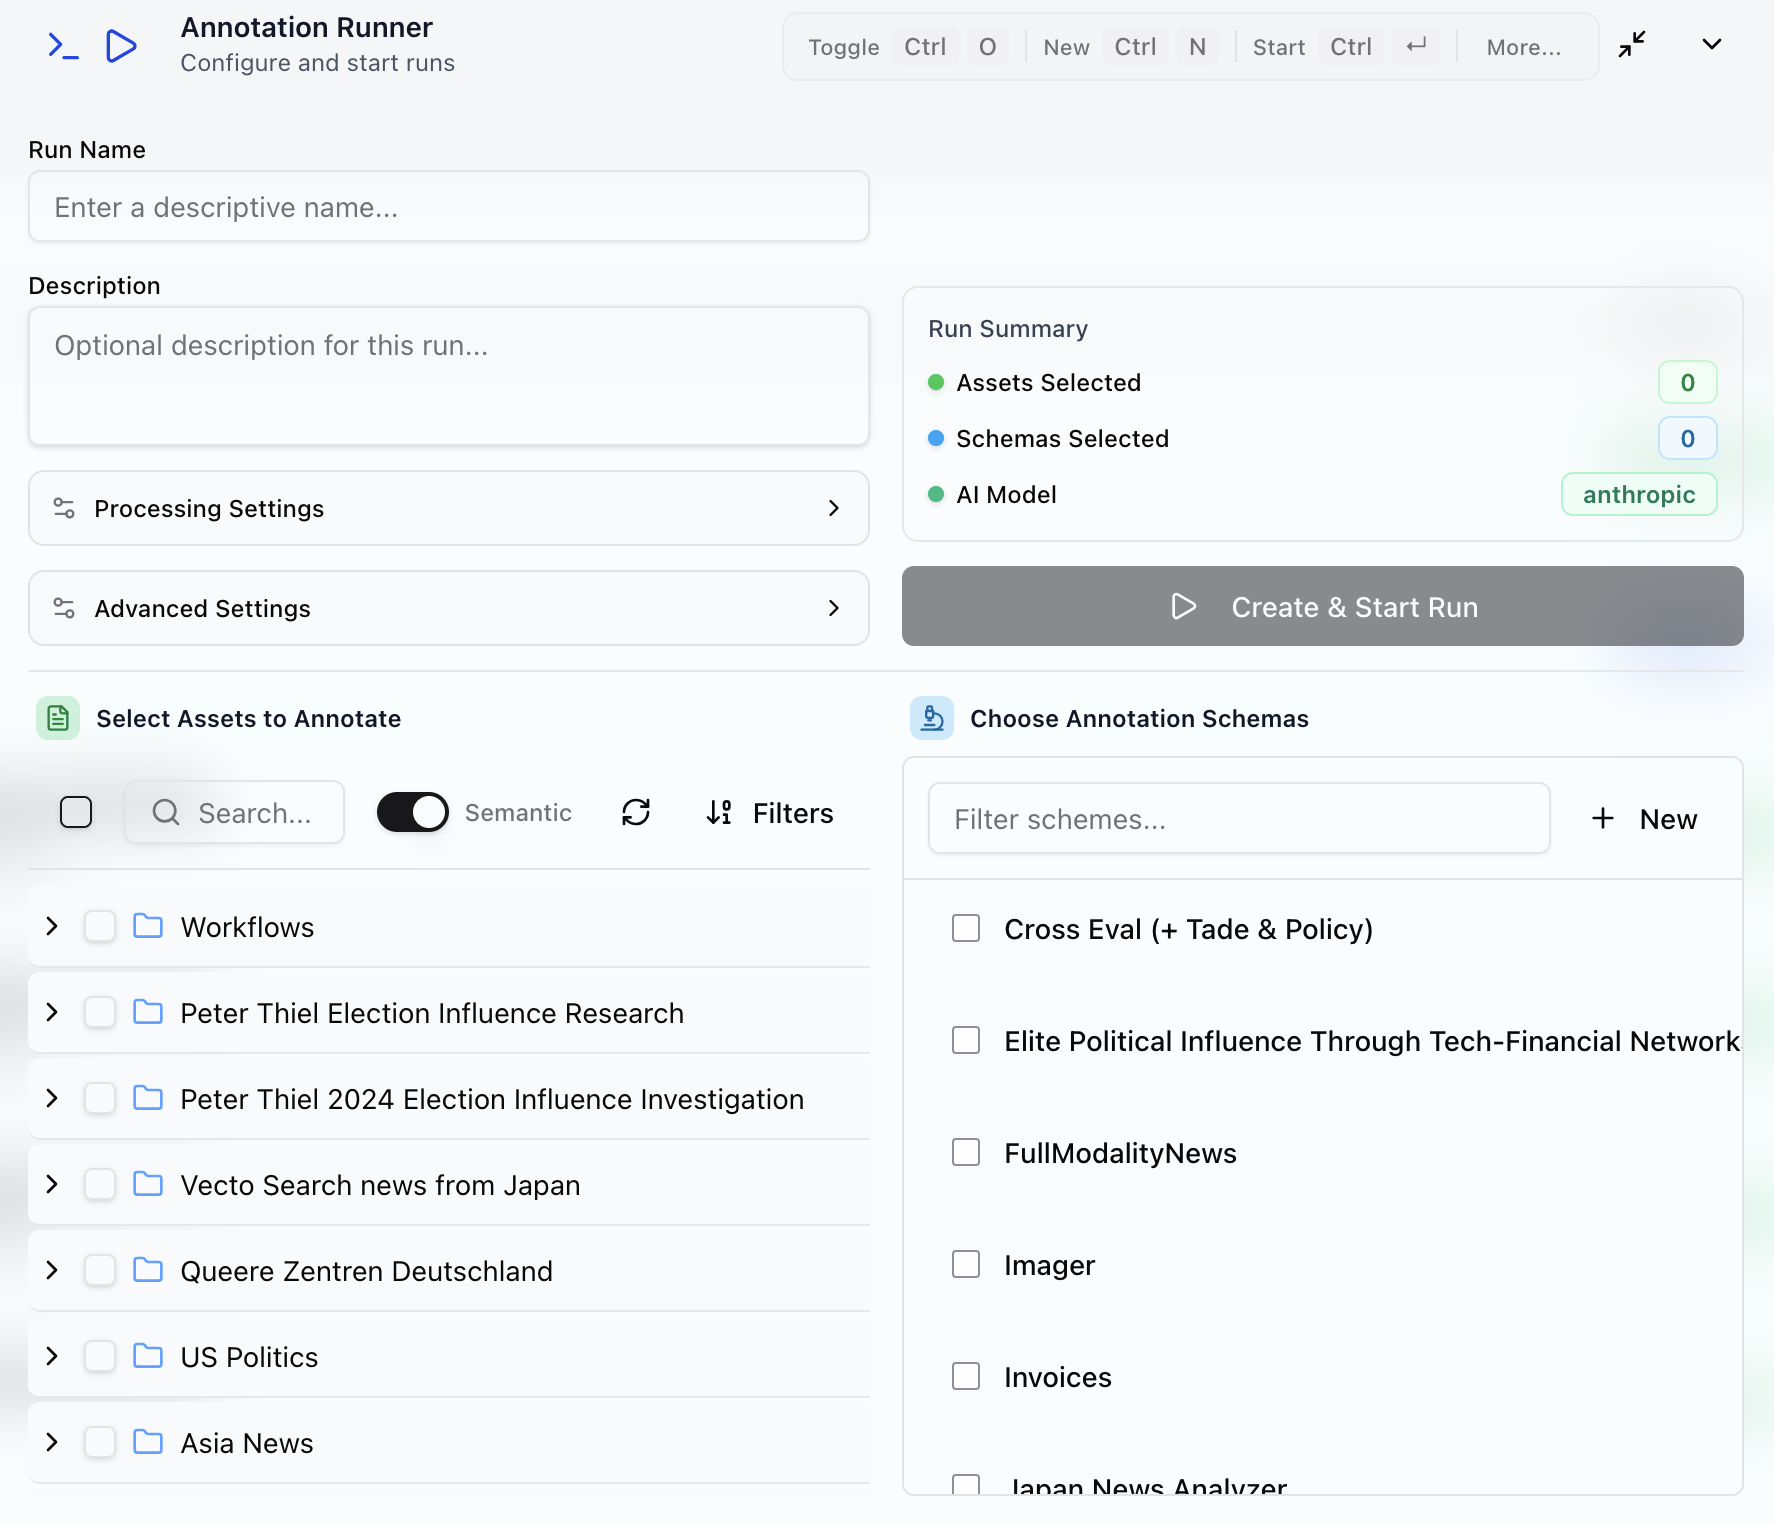Check the US Politics folder checkbox
1774x1524 pixels.
(x=100, y=1356)
